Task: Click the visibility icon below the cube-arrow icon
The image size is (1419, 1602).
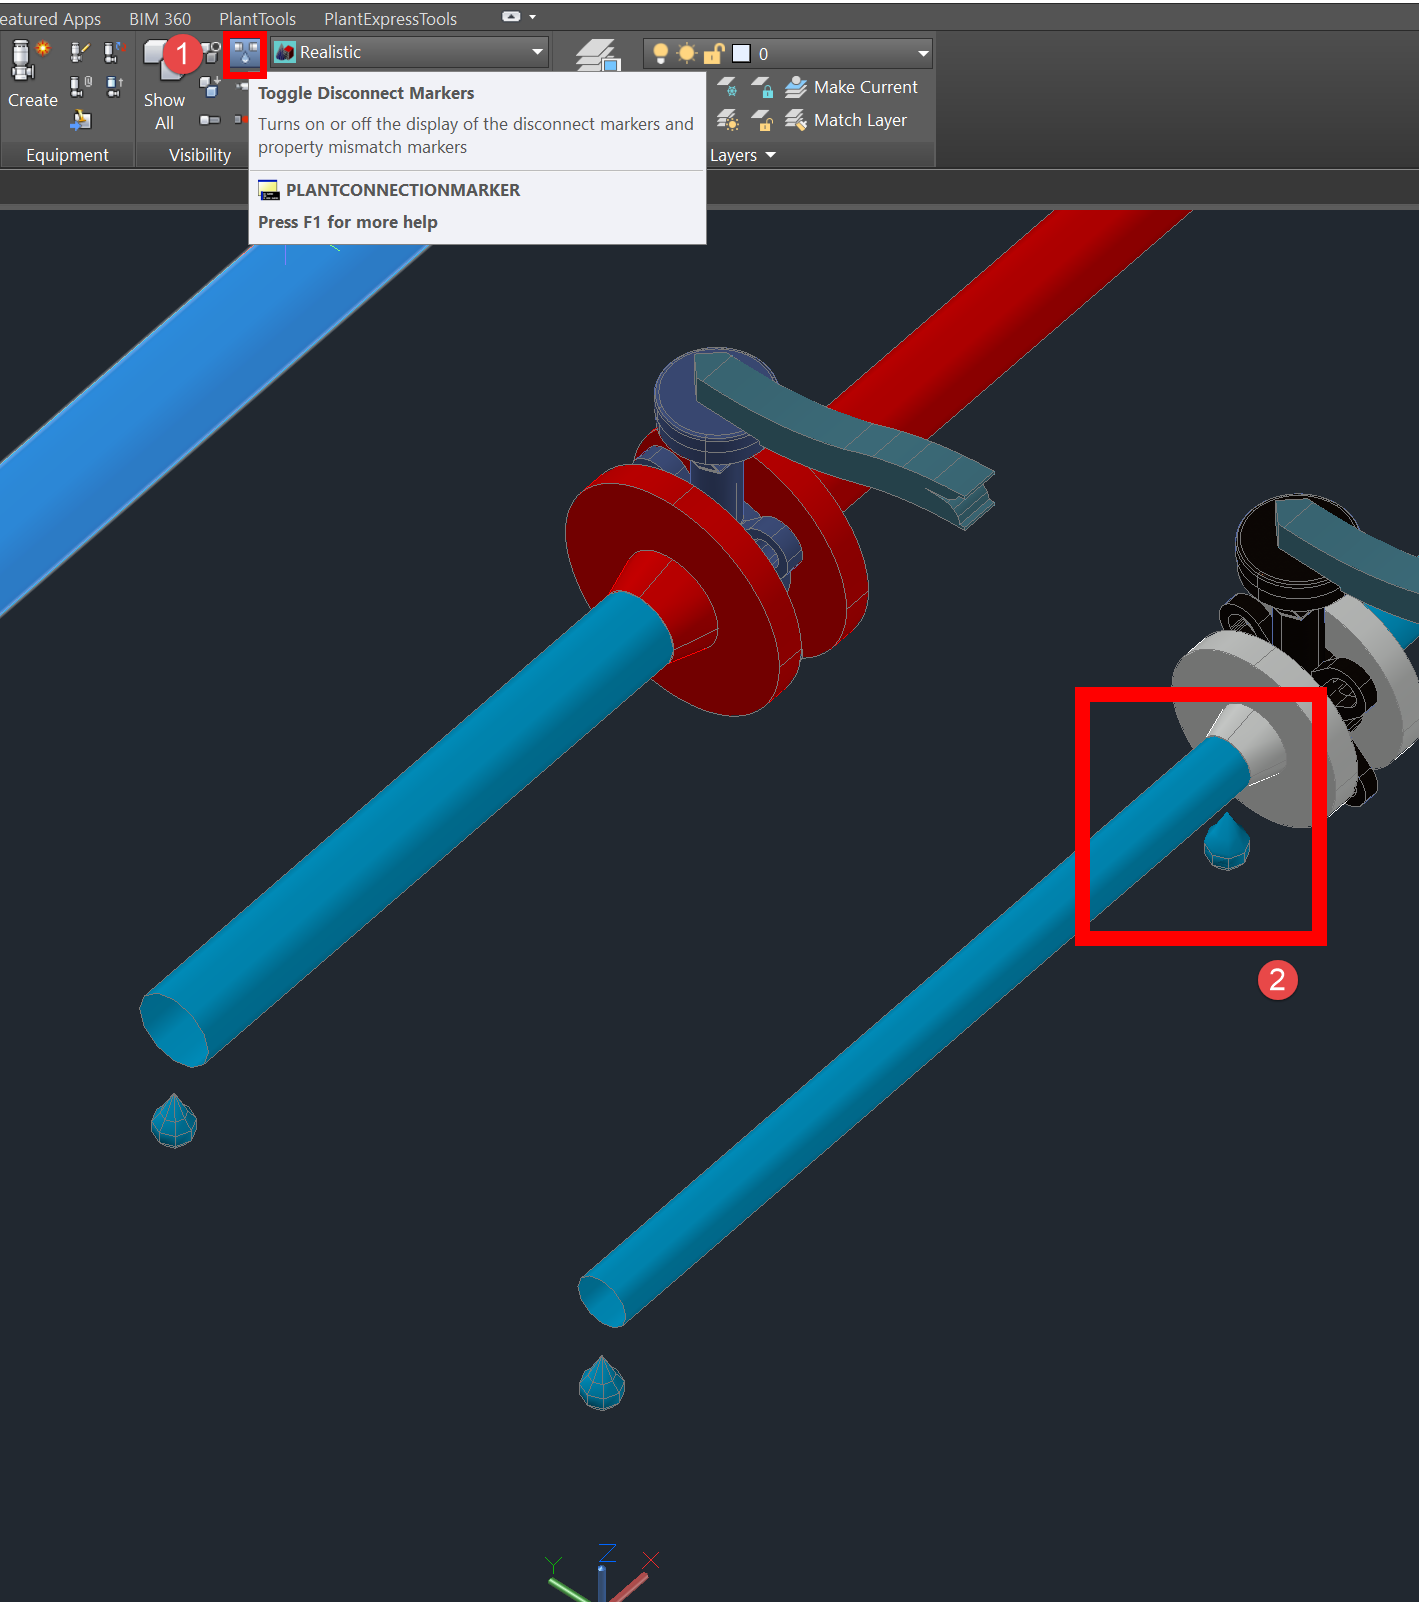Action: pyautogui.click(x=210, y=120)
